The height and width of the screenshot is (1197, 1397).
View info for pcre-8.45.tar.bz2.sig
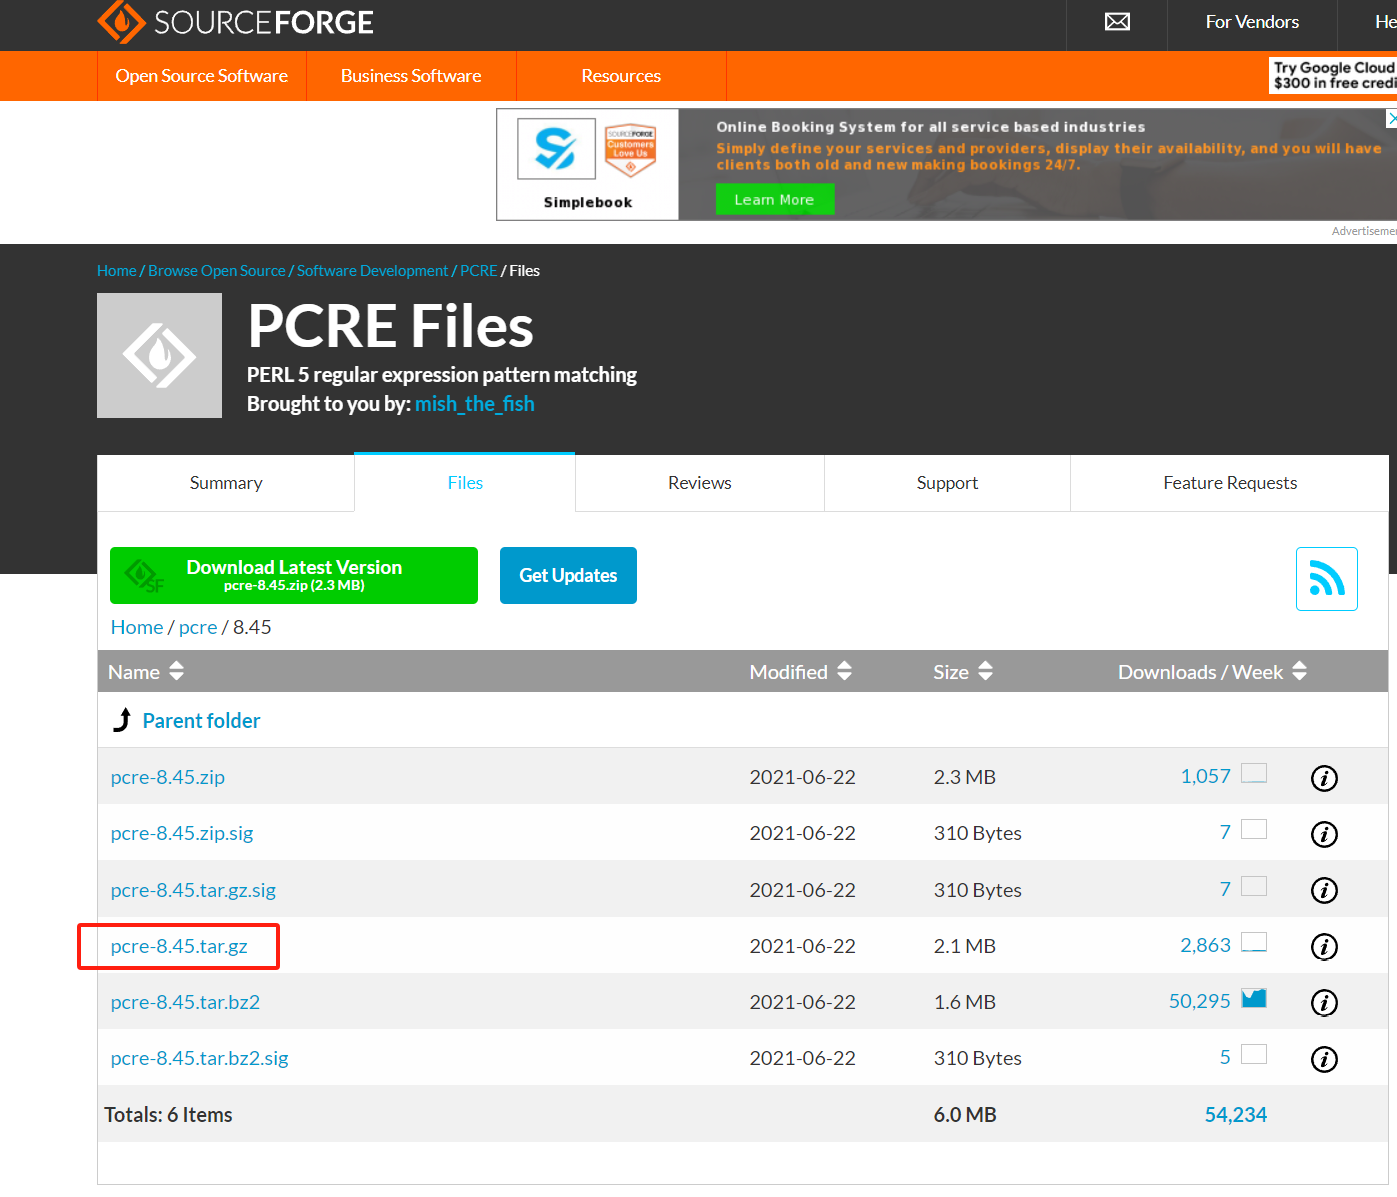coord(1324,1059)
